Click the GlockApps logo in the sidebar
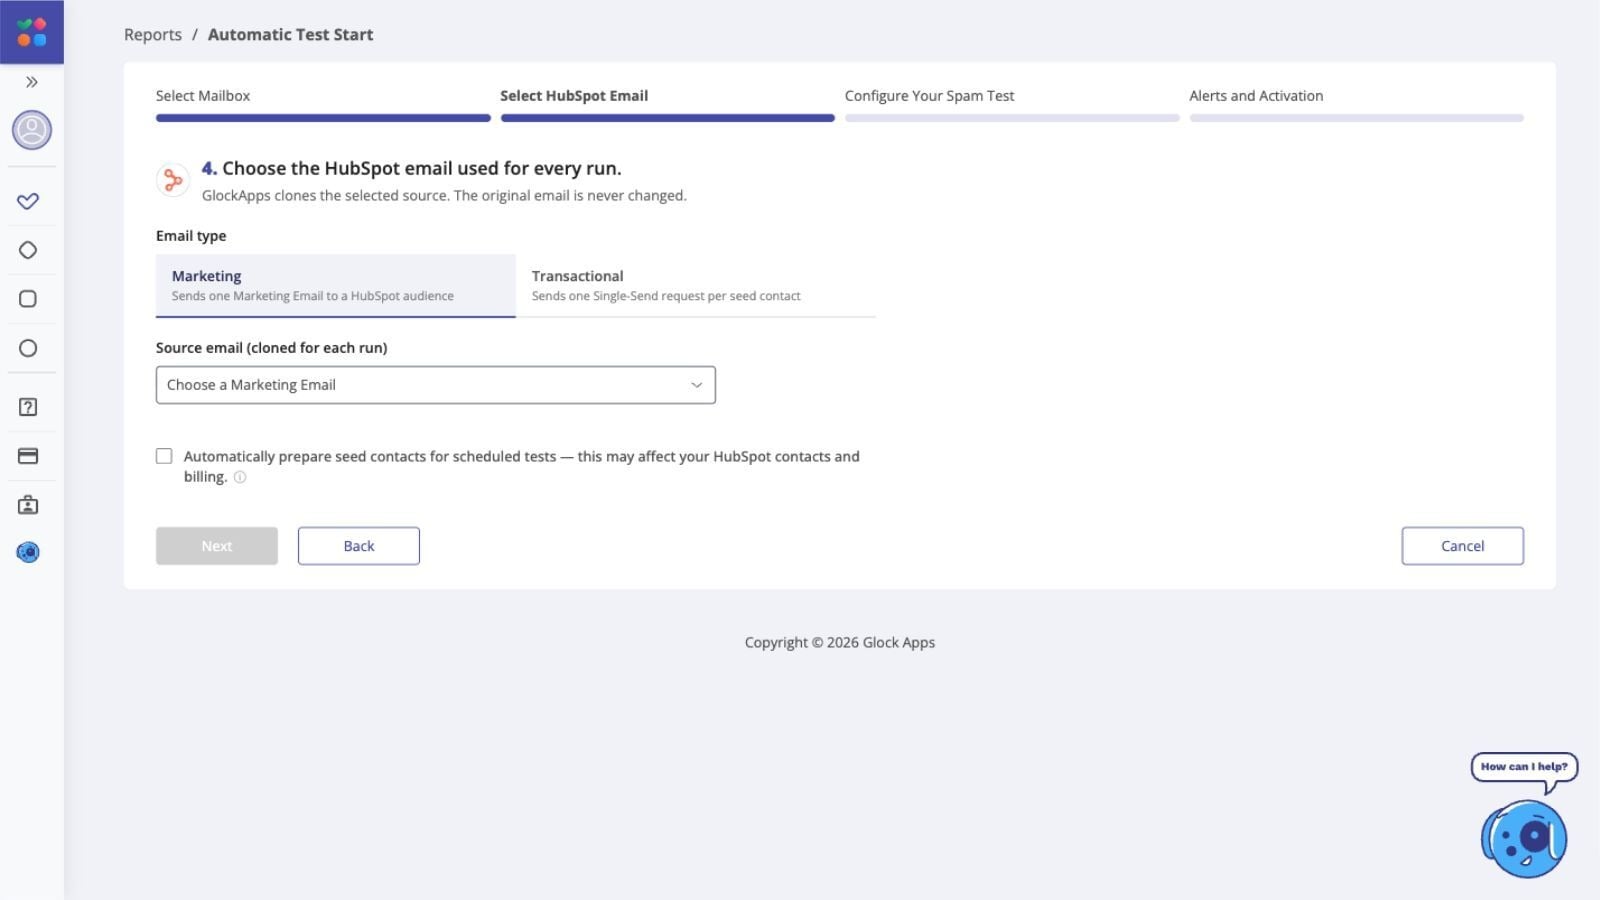The height and width of the screenshot is (900, 1600). pos(32,32)
